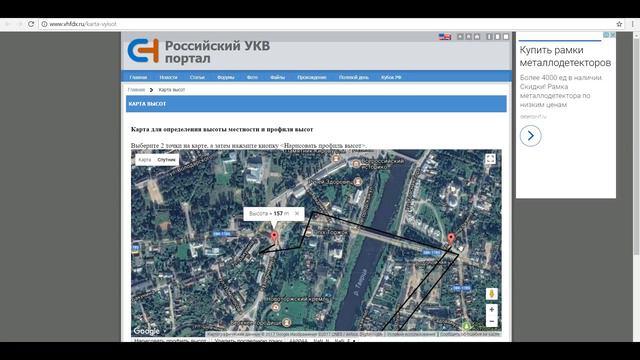
Task: Click the AdChoices info icon on ad
Action: 607,36
